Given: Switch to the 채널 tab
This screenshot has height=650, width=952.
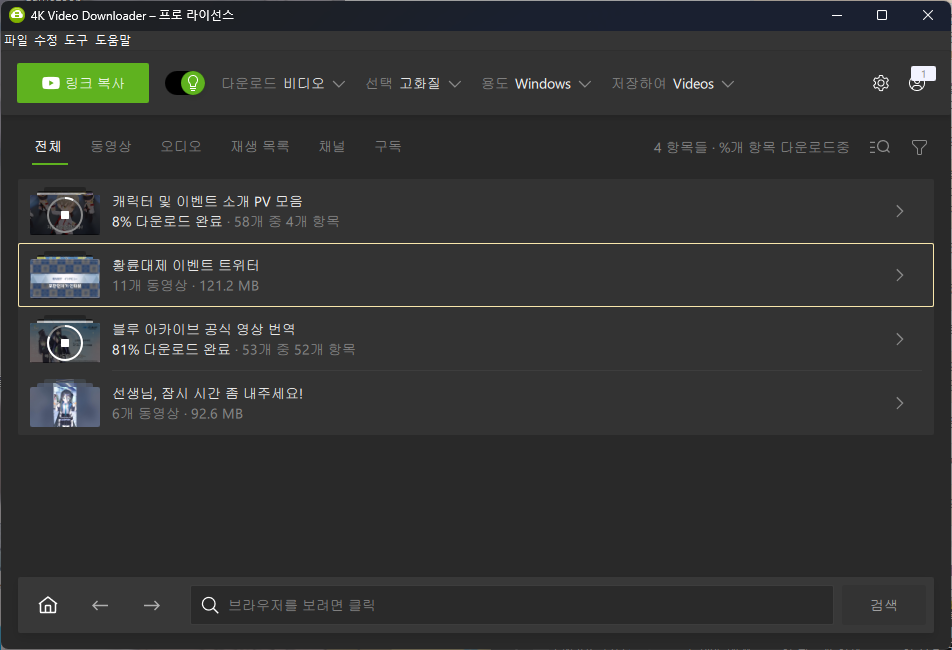Looking at the screenshot, I should [x=332, y=146].
